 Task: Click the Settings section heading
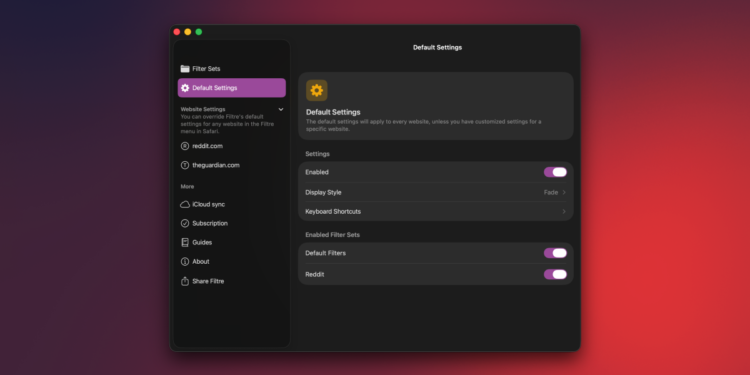[317, 154]
